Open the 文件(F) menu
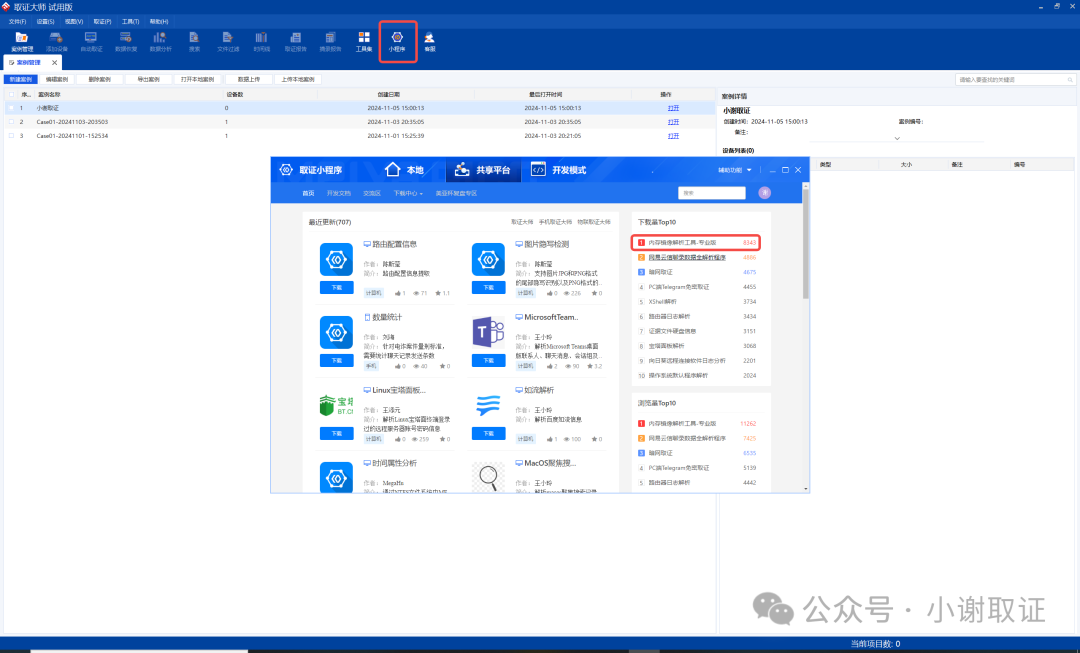The width and height of the screenshot is (1080, 653). [17, 22]
